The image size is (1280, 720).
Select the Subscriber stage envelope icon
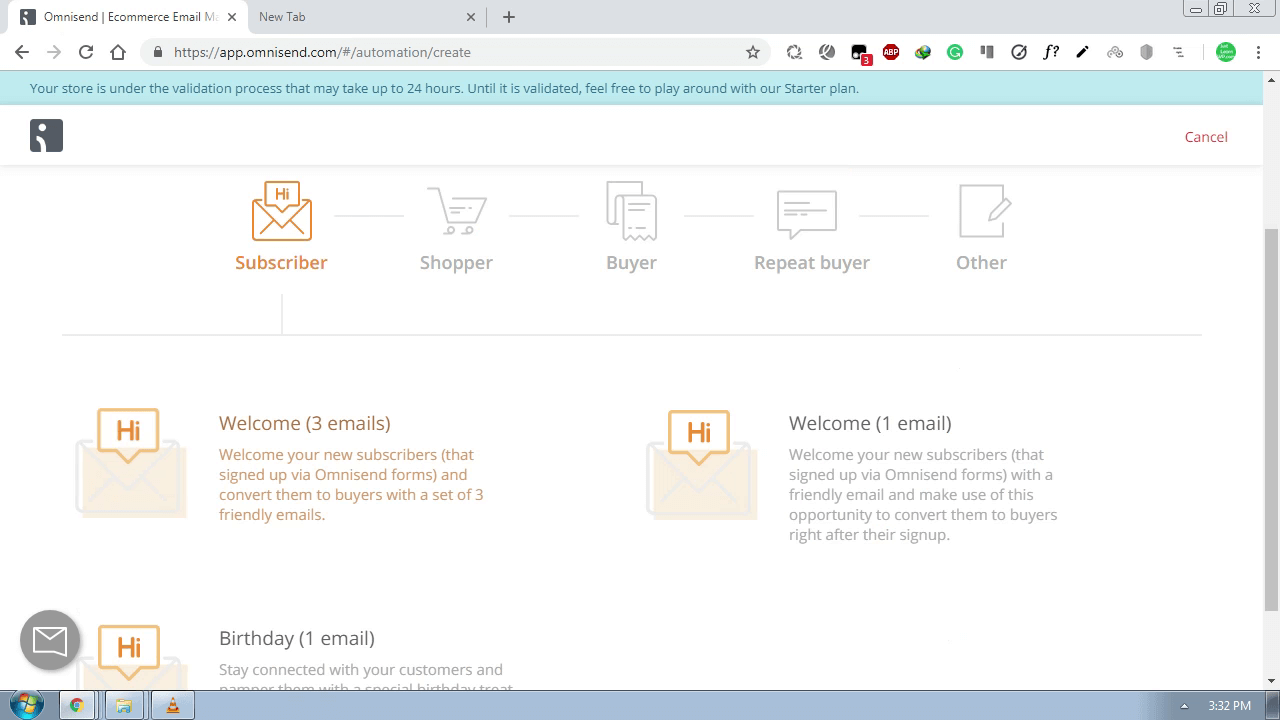click(x=282, y=211)
